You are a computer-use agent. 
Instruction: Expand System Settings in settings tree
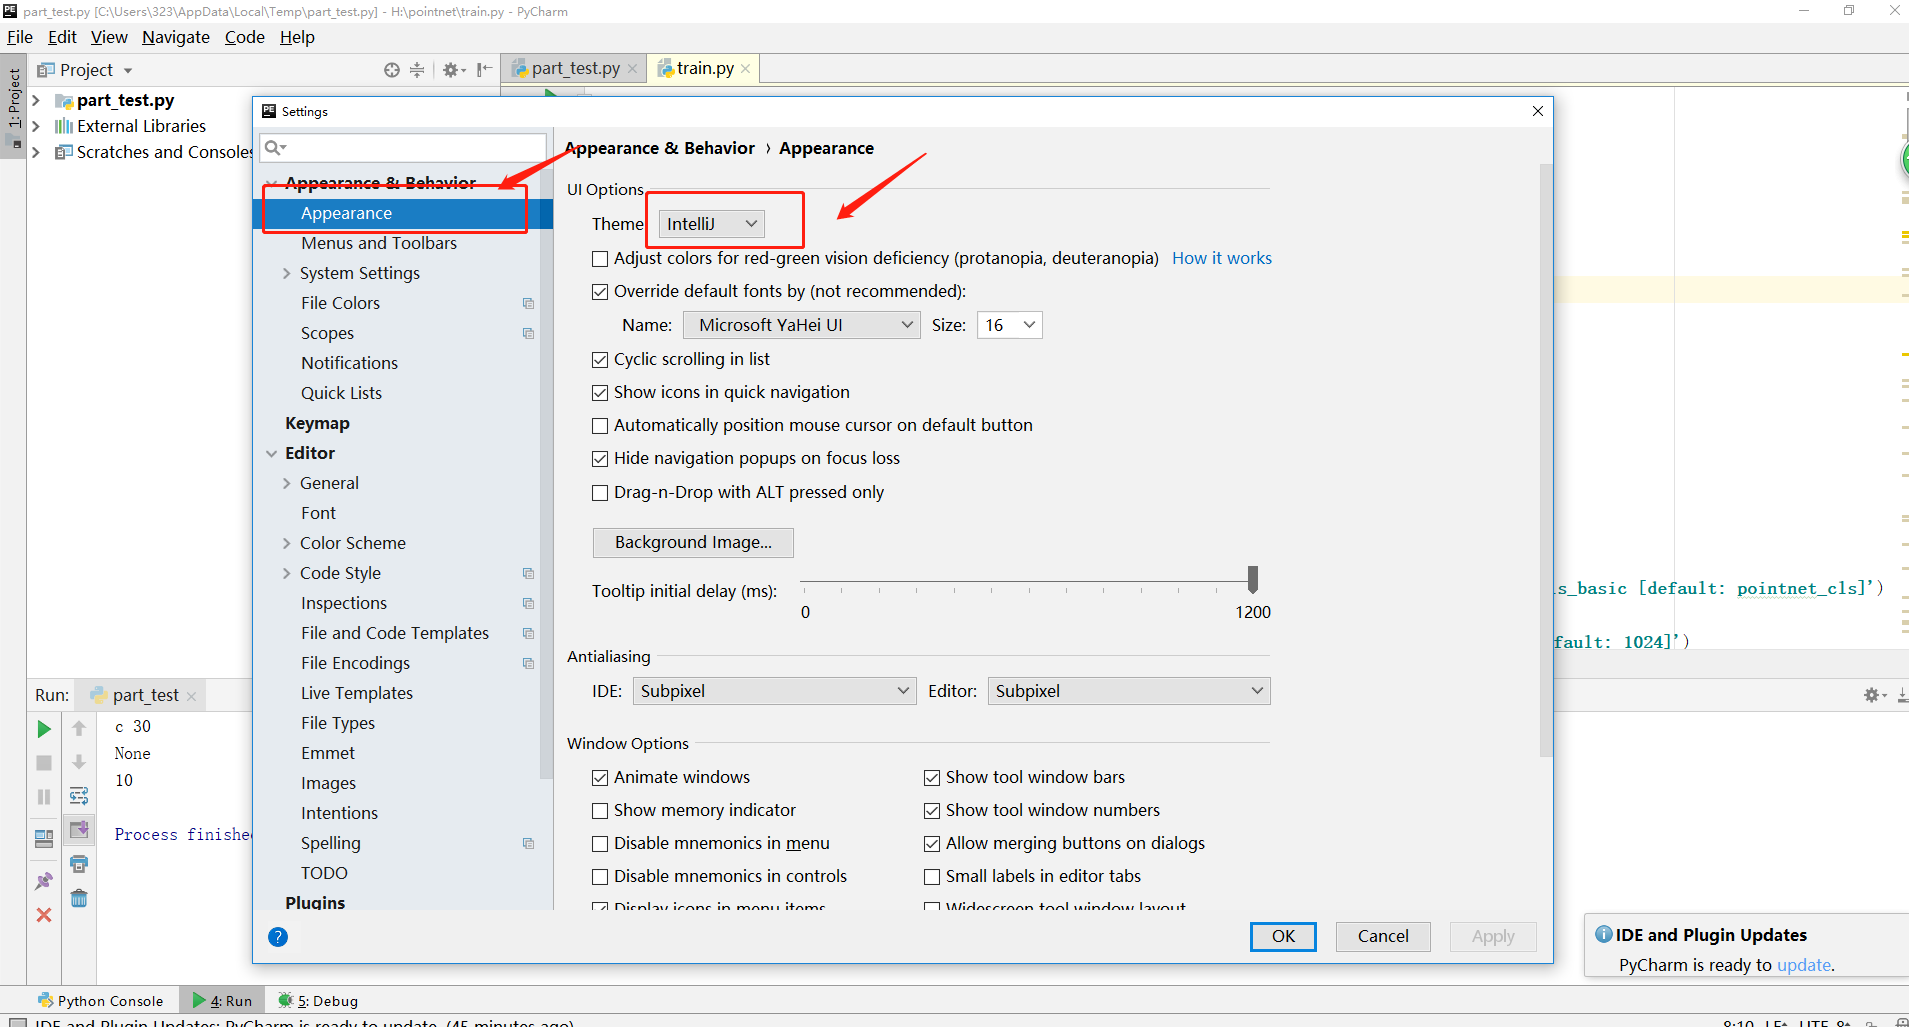click(x=286, y=273)
